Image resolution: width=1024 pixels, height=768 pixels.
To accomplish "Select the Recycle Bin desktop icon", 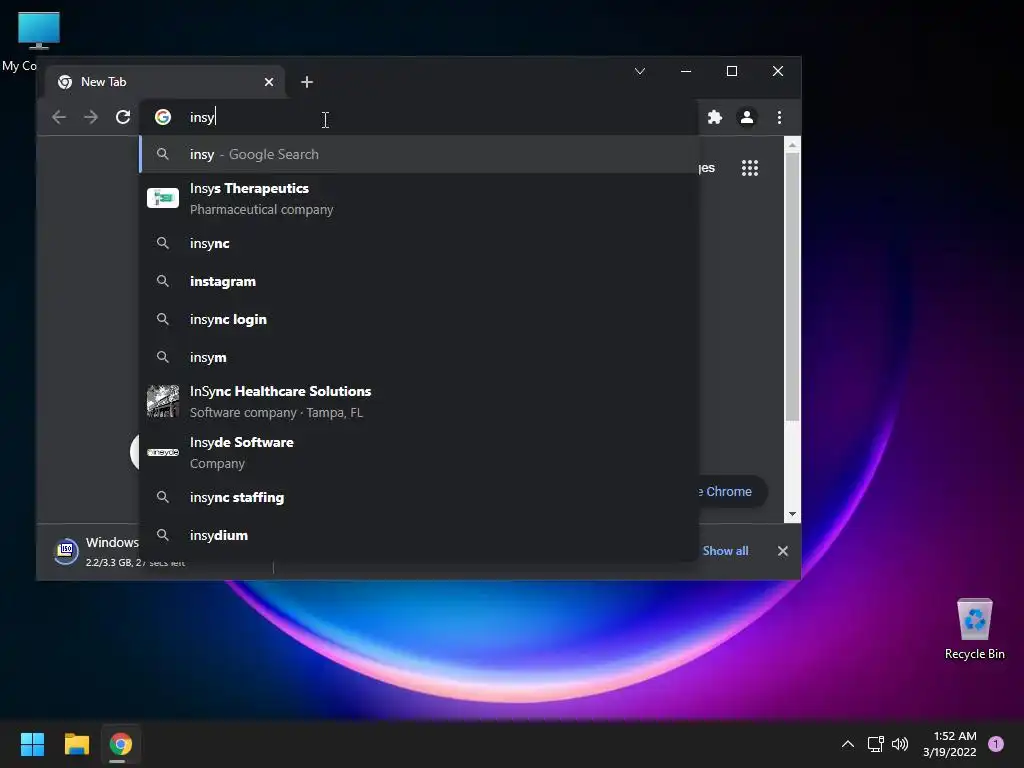I will pos(974,629).
